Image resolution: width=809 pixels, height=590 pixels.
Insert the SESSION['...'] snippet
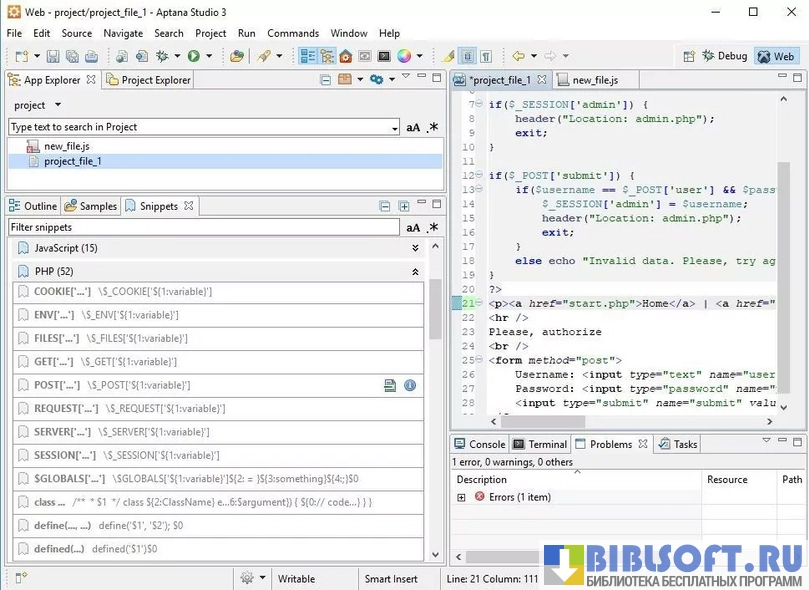[x=60, y=455]
